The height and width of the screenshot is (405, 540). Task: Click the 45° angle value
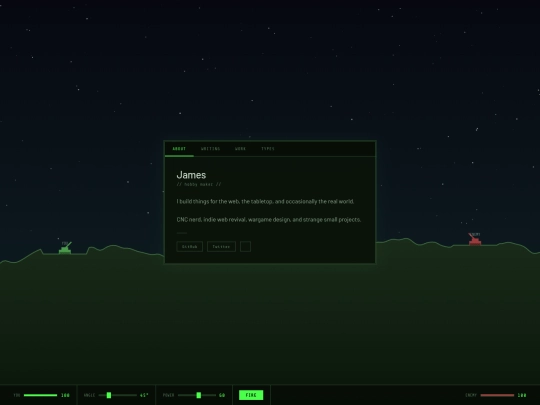click(144, 395)
